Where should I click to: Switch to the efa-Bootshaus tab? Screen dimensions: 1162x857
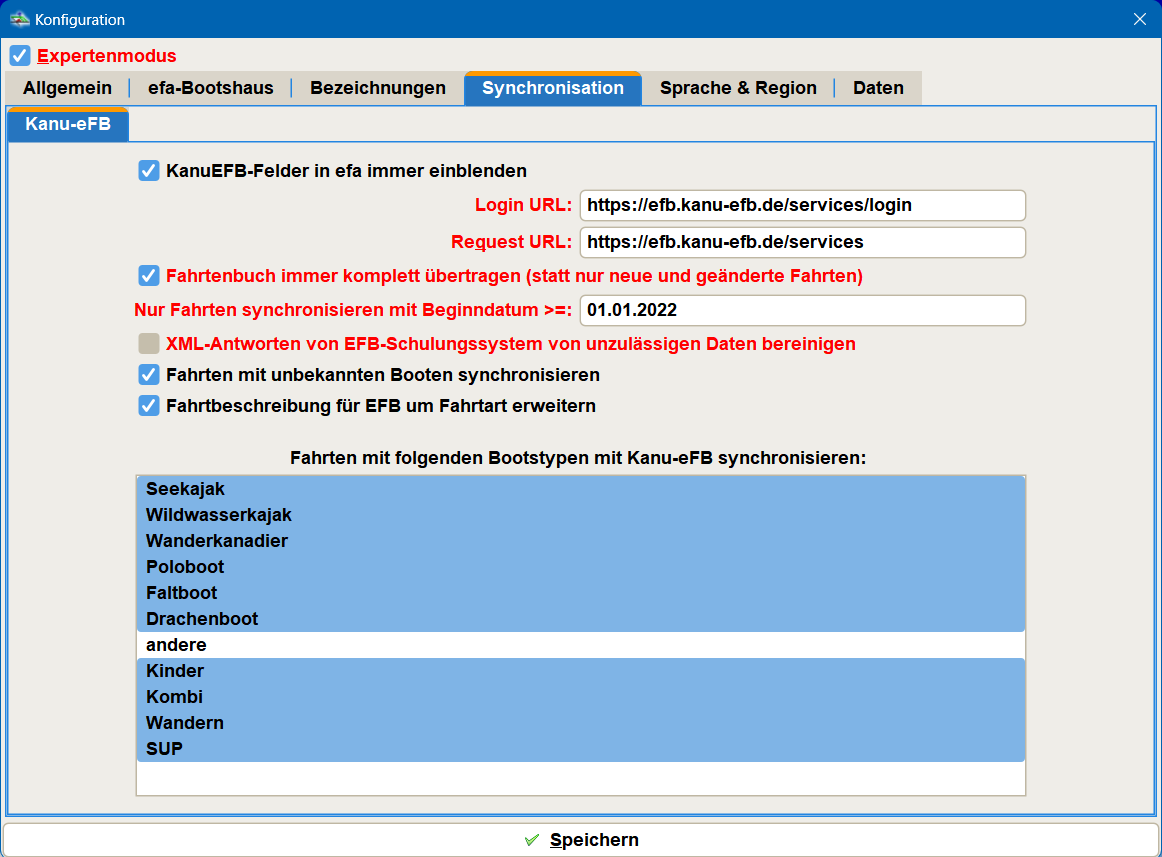(x=210, y=88)
